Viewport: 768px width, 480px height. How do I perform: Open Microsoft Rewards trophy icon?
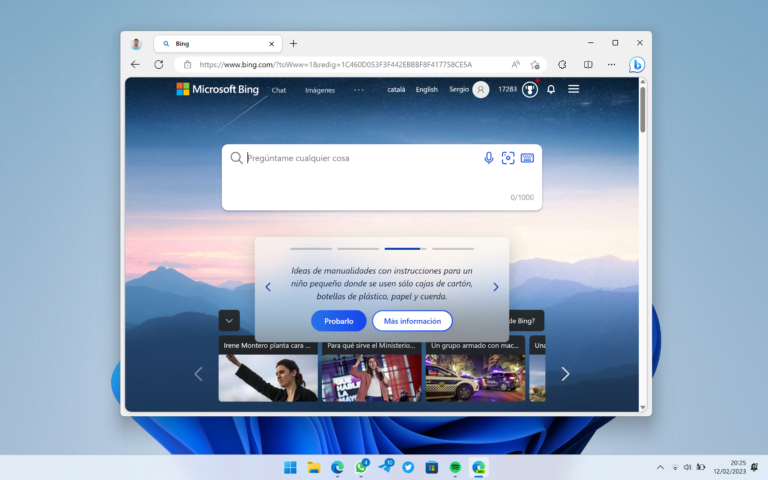[529, 90]
